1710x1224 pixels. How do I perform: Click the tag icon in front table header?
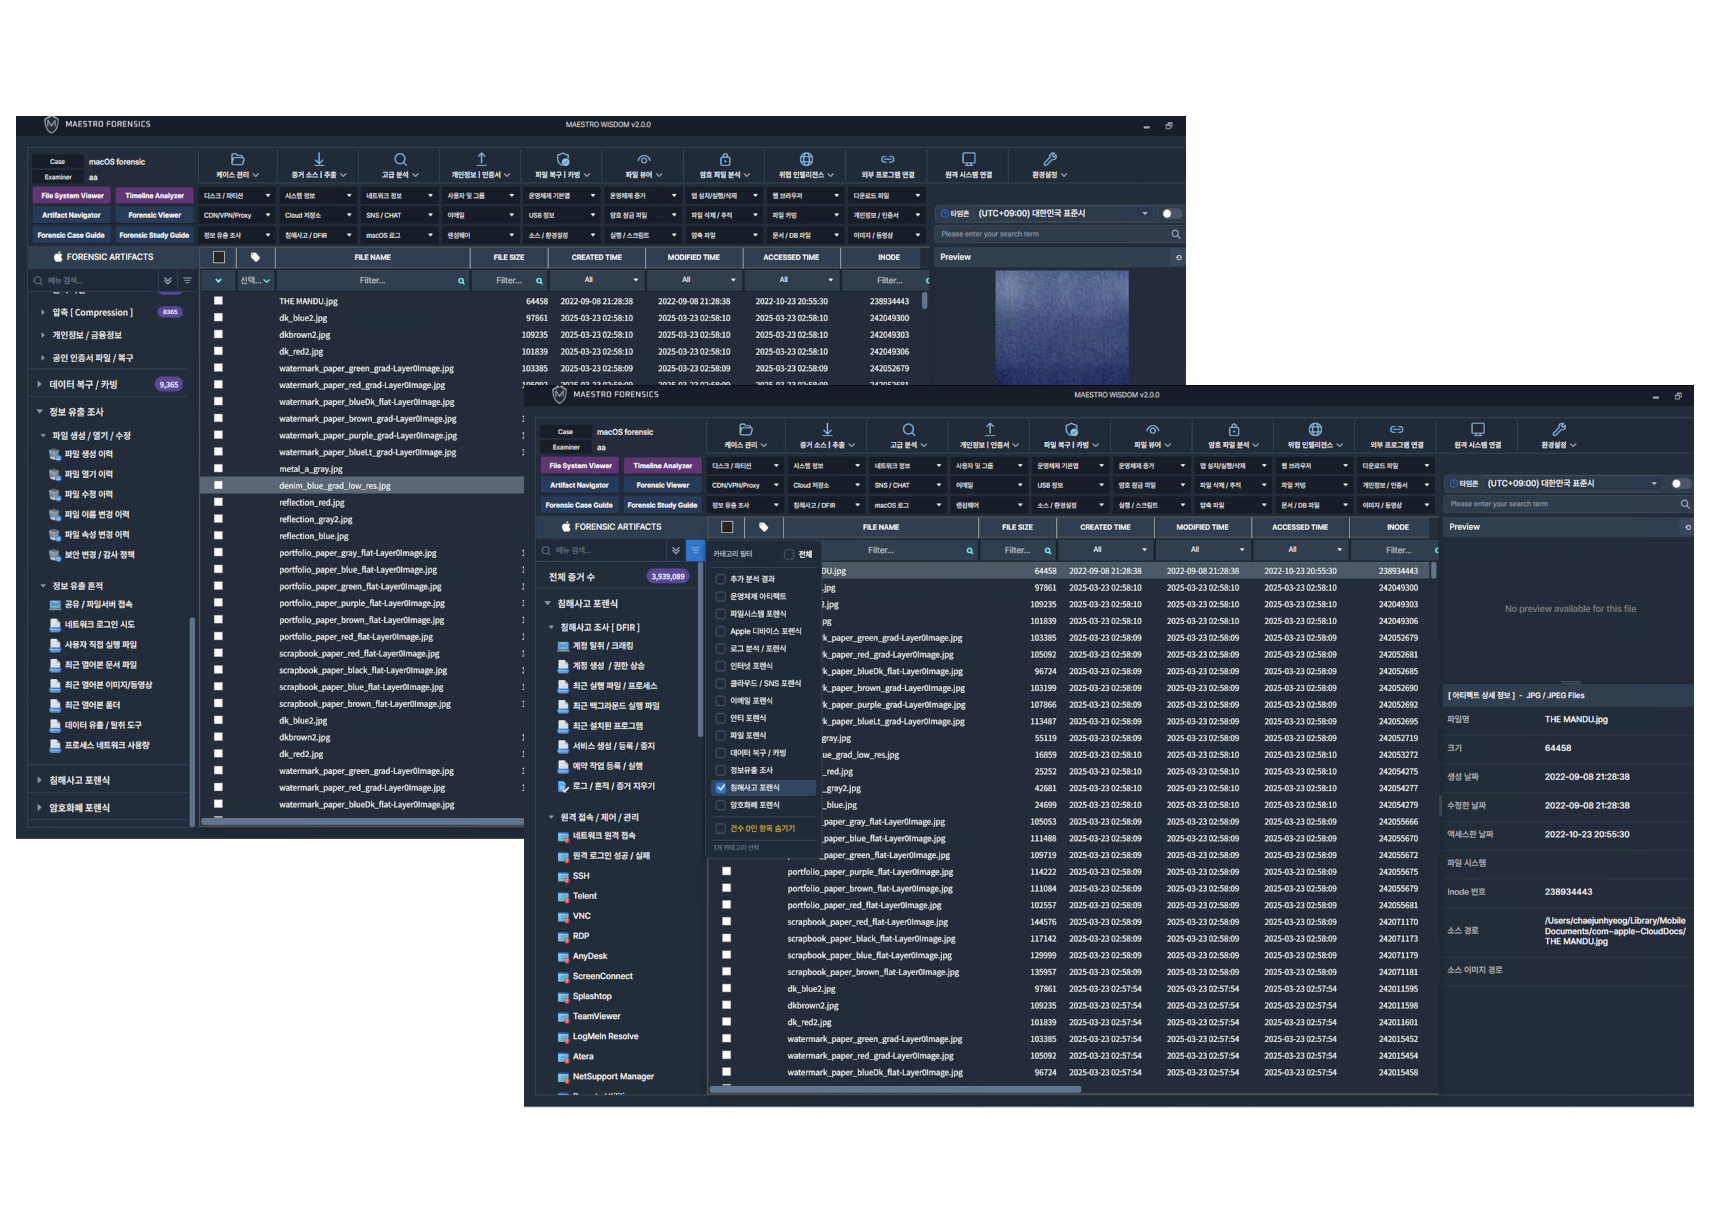tap(764, 527)
